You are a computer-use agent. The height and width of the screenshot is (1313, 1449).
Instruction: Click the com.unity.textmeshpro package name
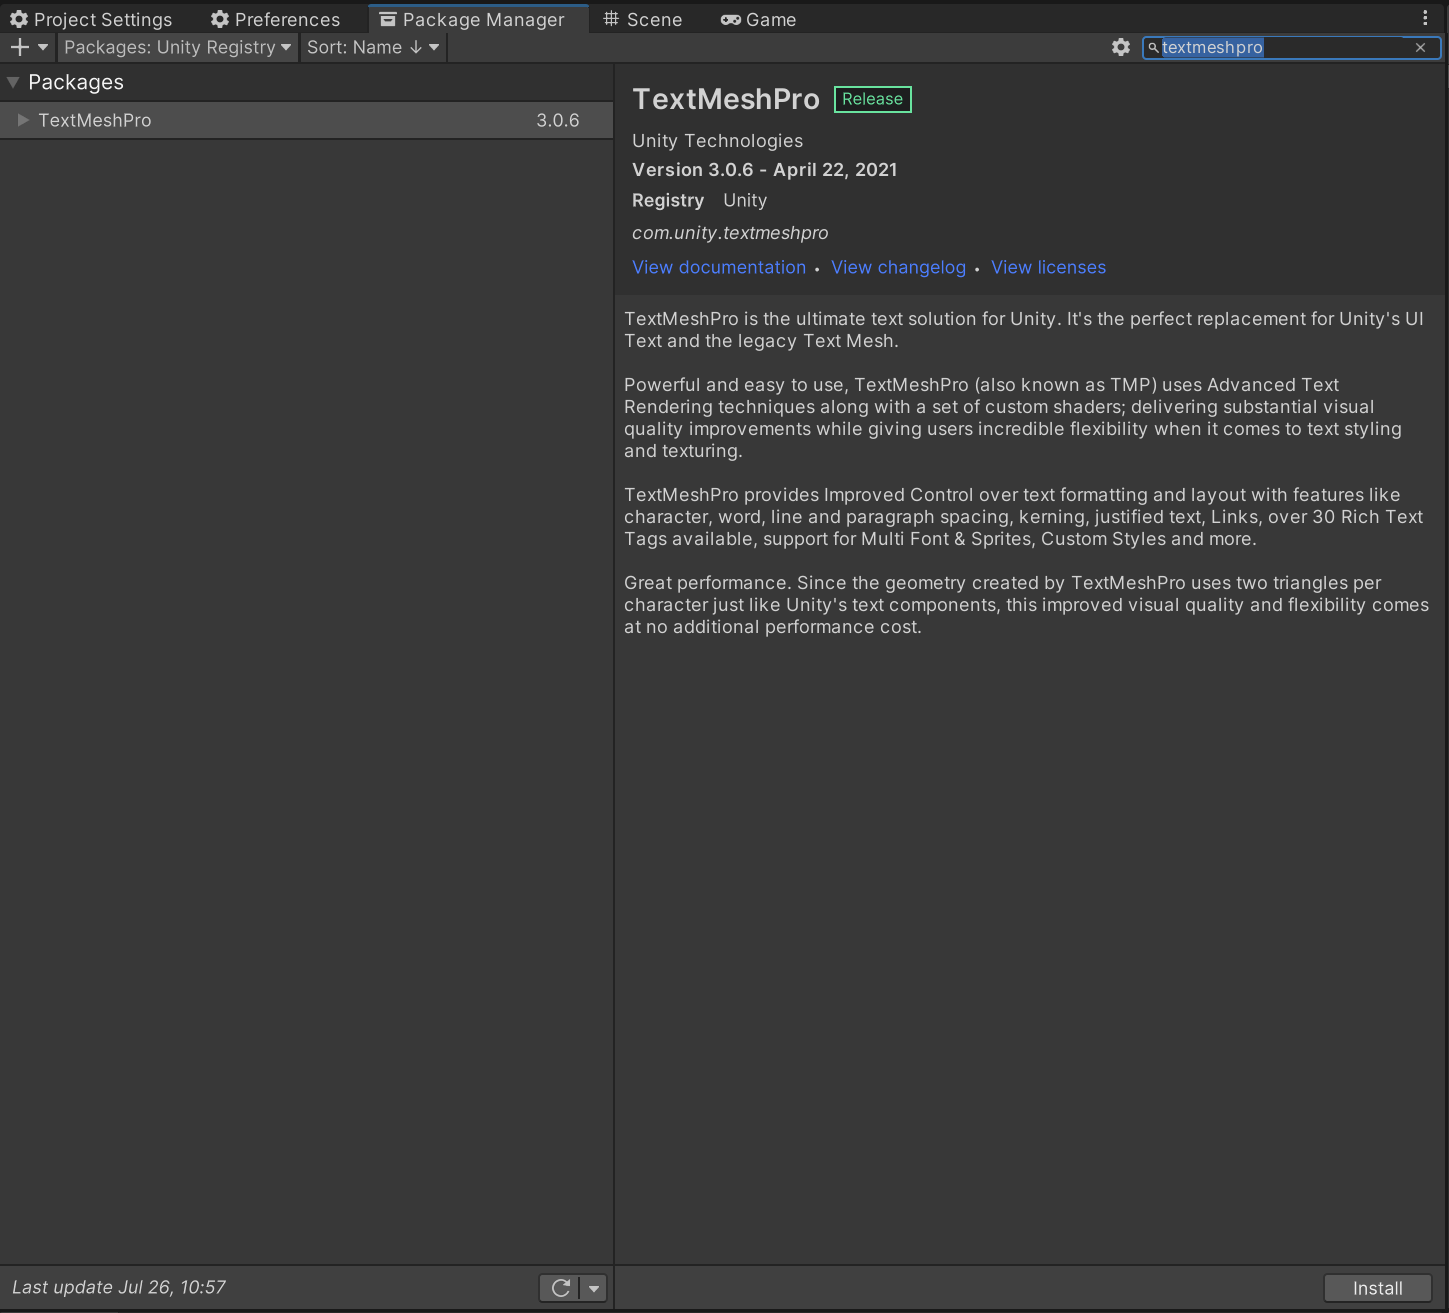pos(730,232)
